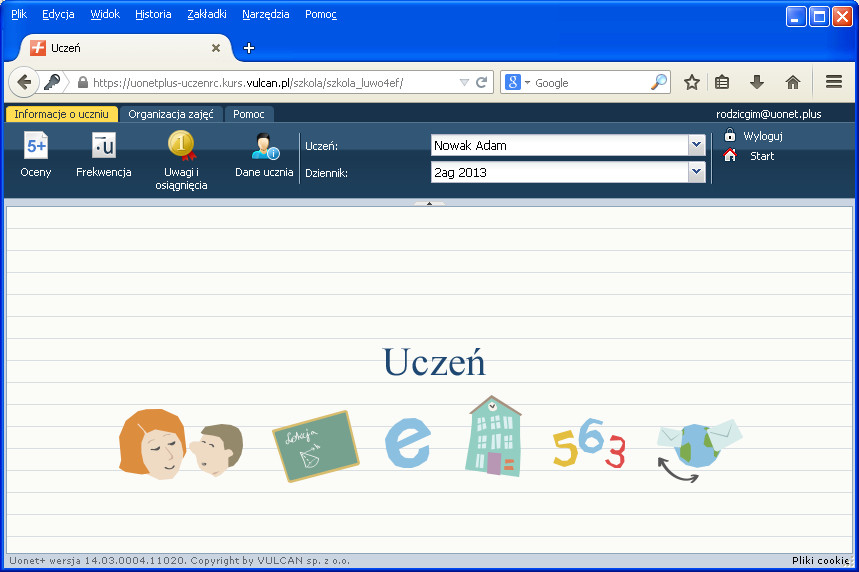859x572 pixels.
Task: Go to browser home page icon
Action: click(792, 83)
